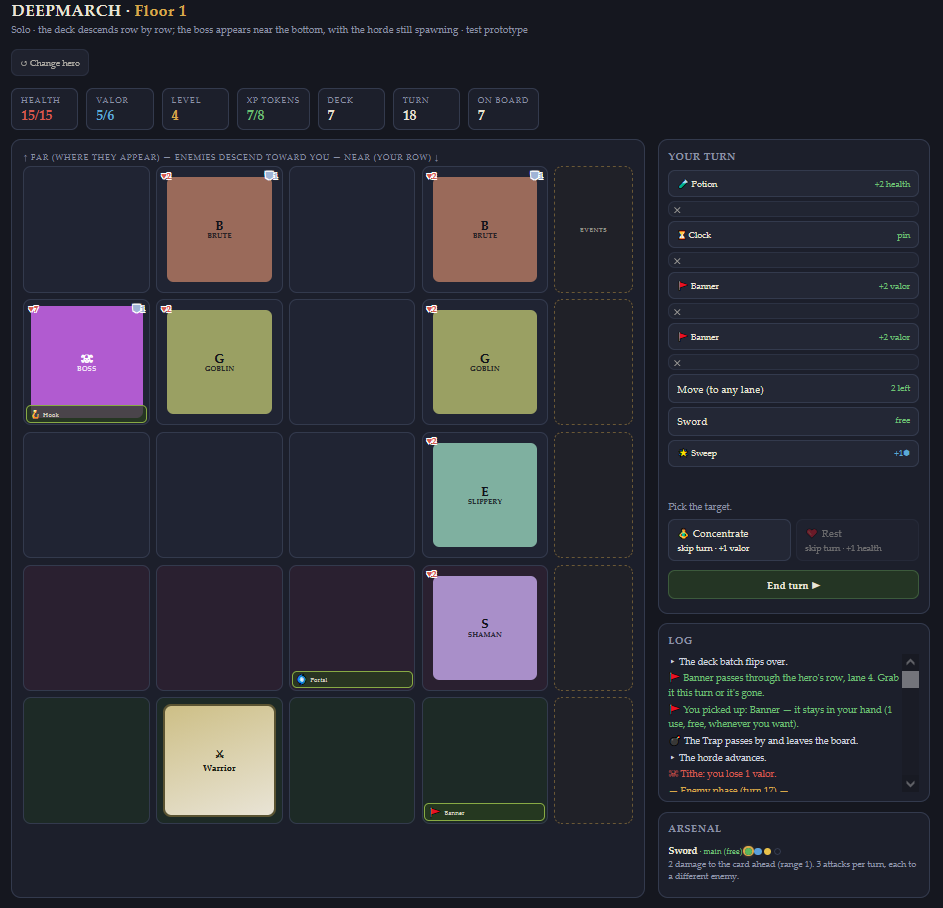The height and width of the screenshot is (908, 943).
Task: Activate the Clock pin item
Action: pyautogui.click(x=793, y=235)
